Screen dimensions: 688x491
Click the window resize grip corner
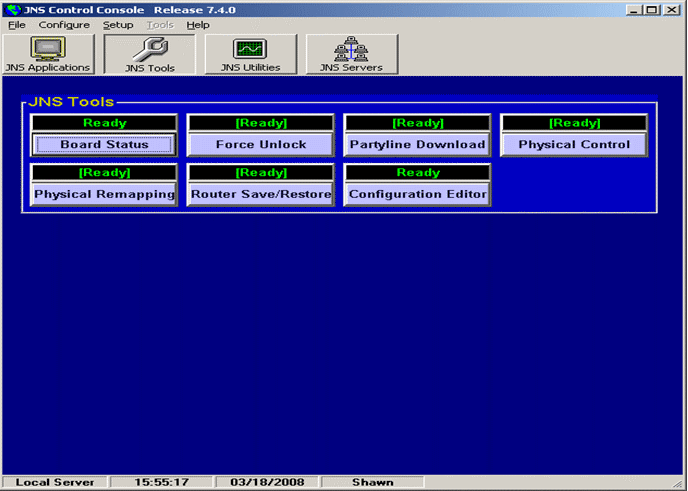coord(678,483)
